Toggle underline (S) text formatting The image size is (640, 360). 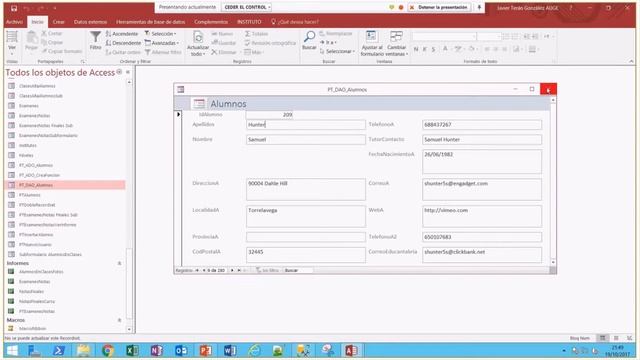[x=433, y=49]
